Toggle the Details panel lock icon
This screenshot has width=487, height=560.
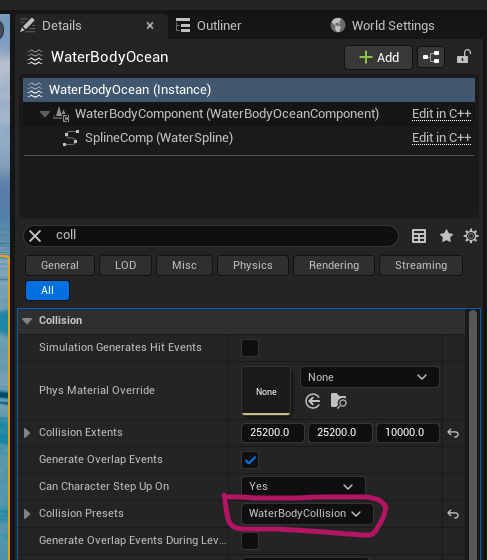pos(464,57)
